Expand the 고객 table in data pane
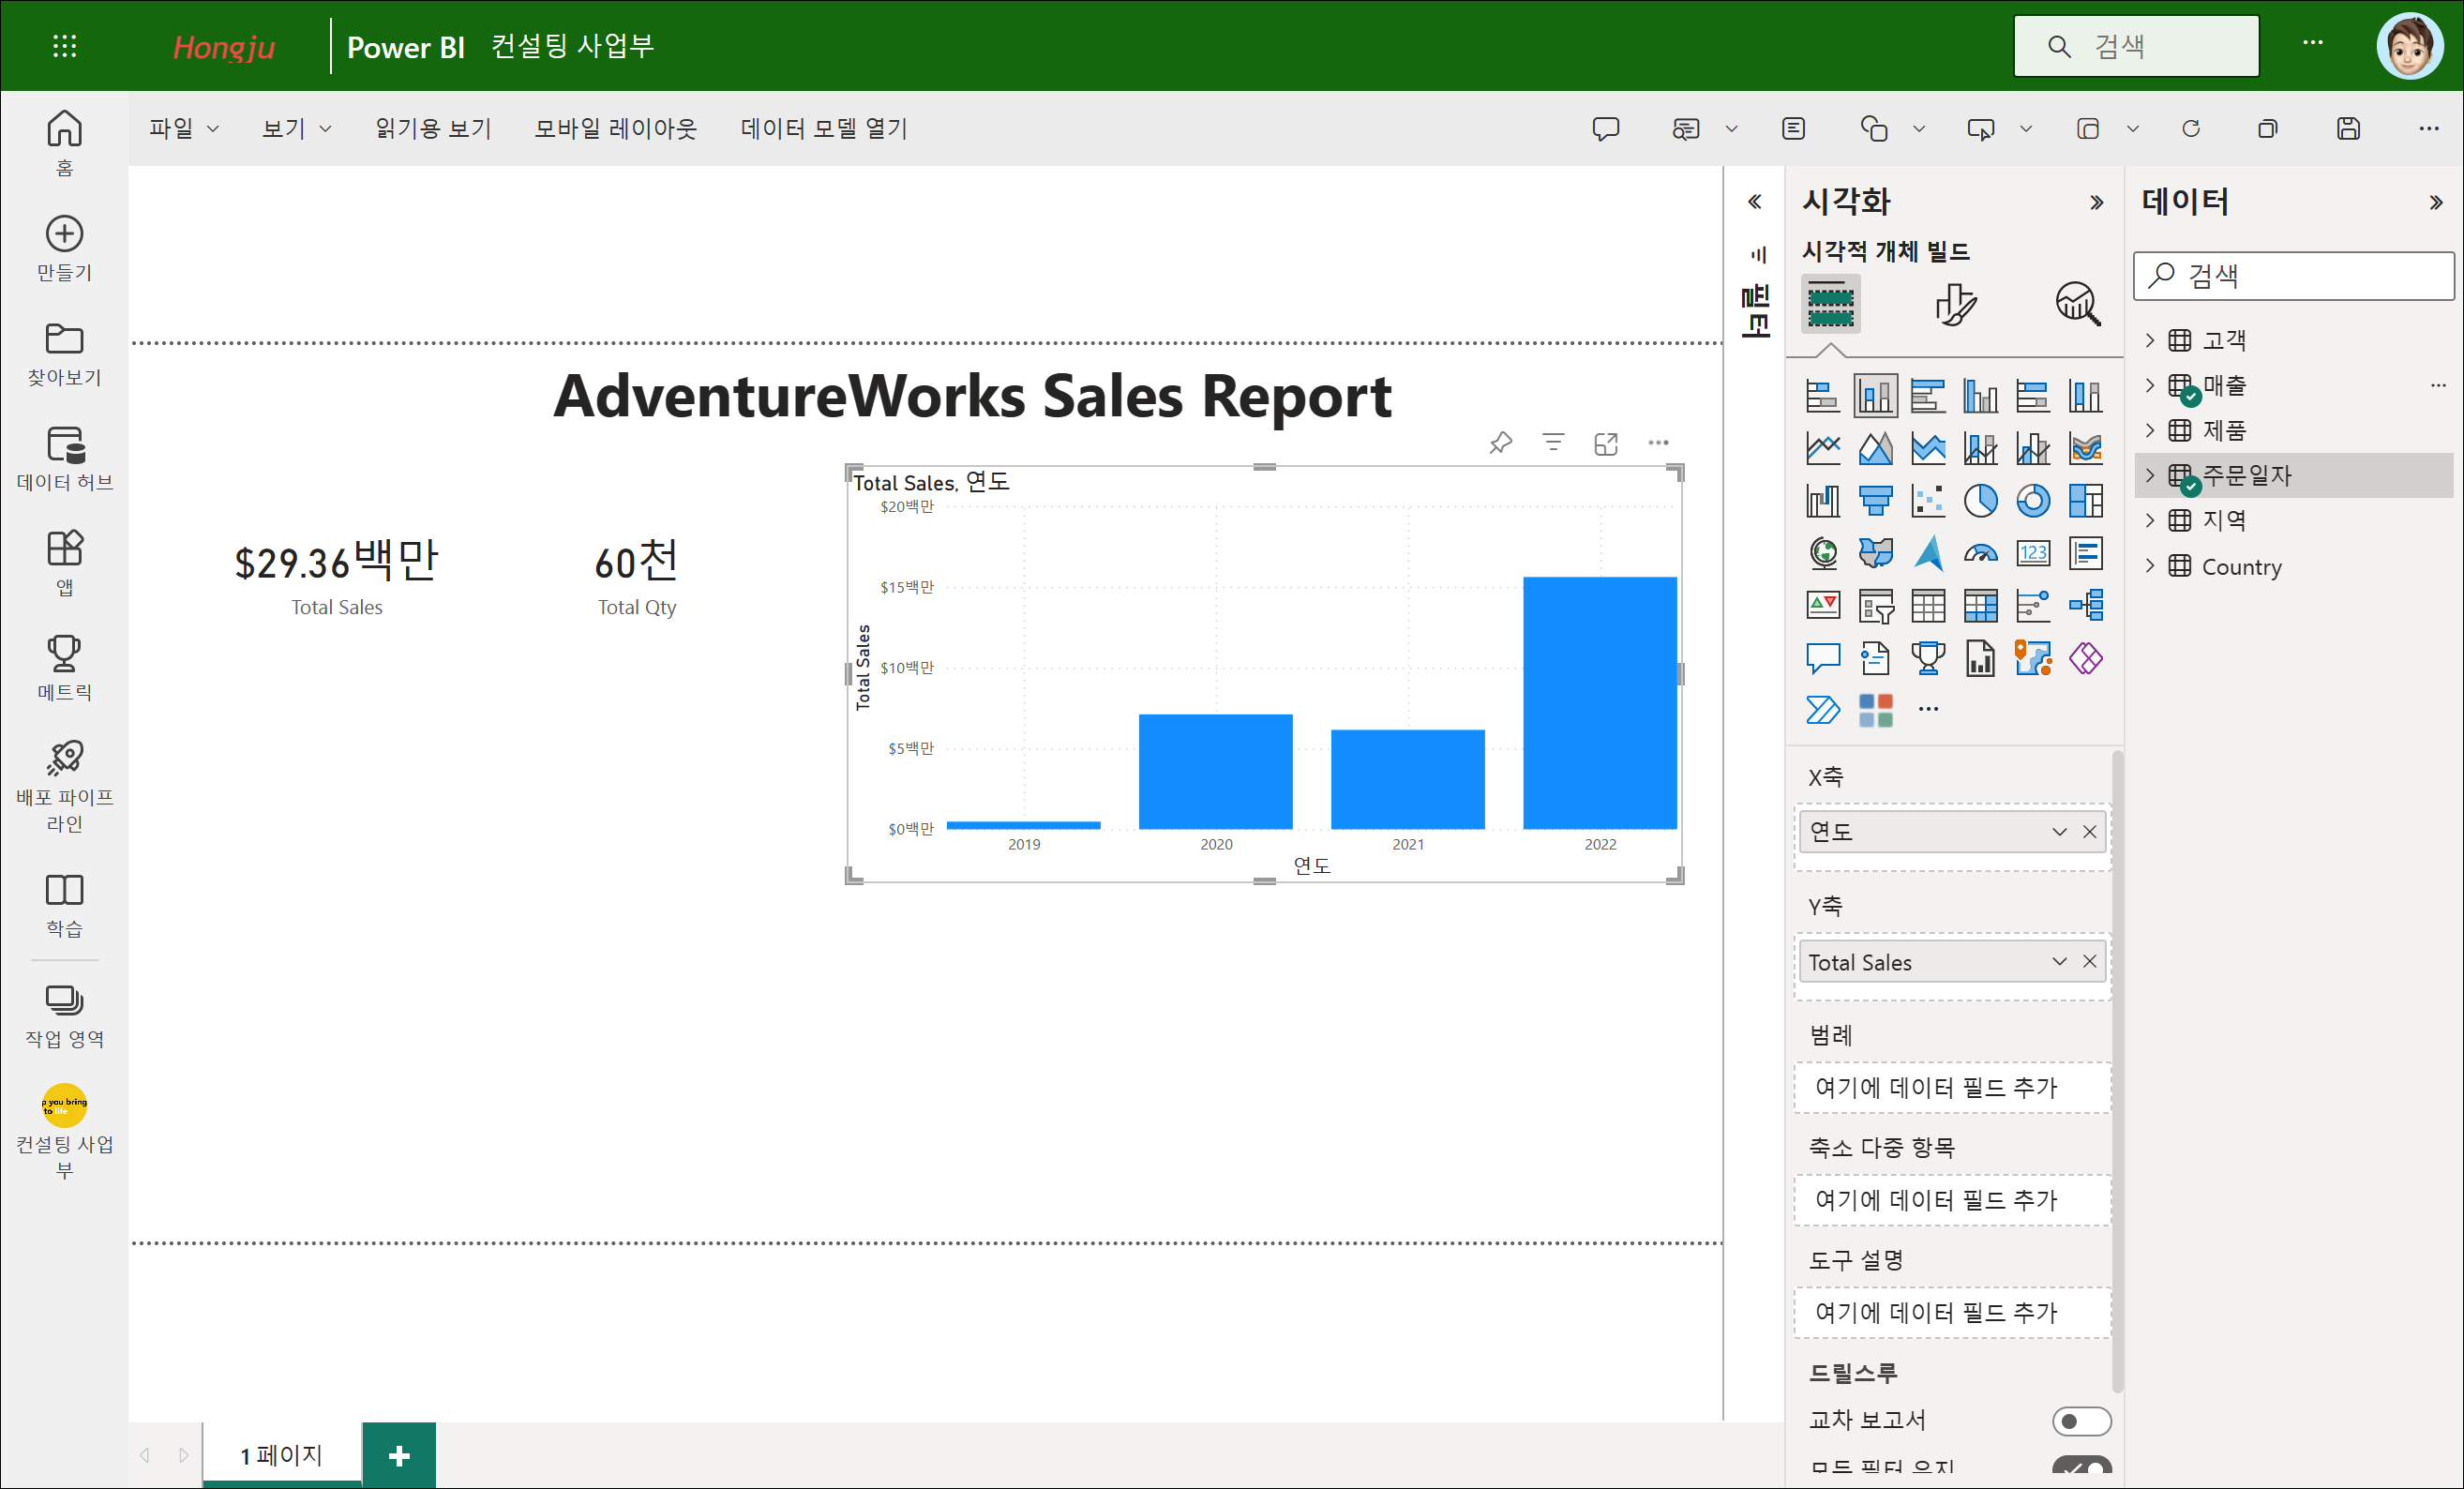 coord(2150,340)
